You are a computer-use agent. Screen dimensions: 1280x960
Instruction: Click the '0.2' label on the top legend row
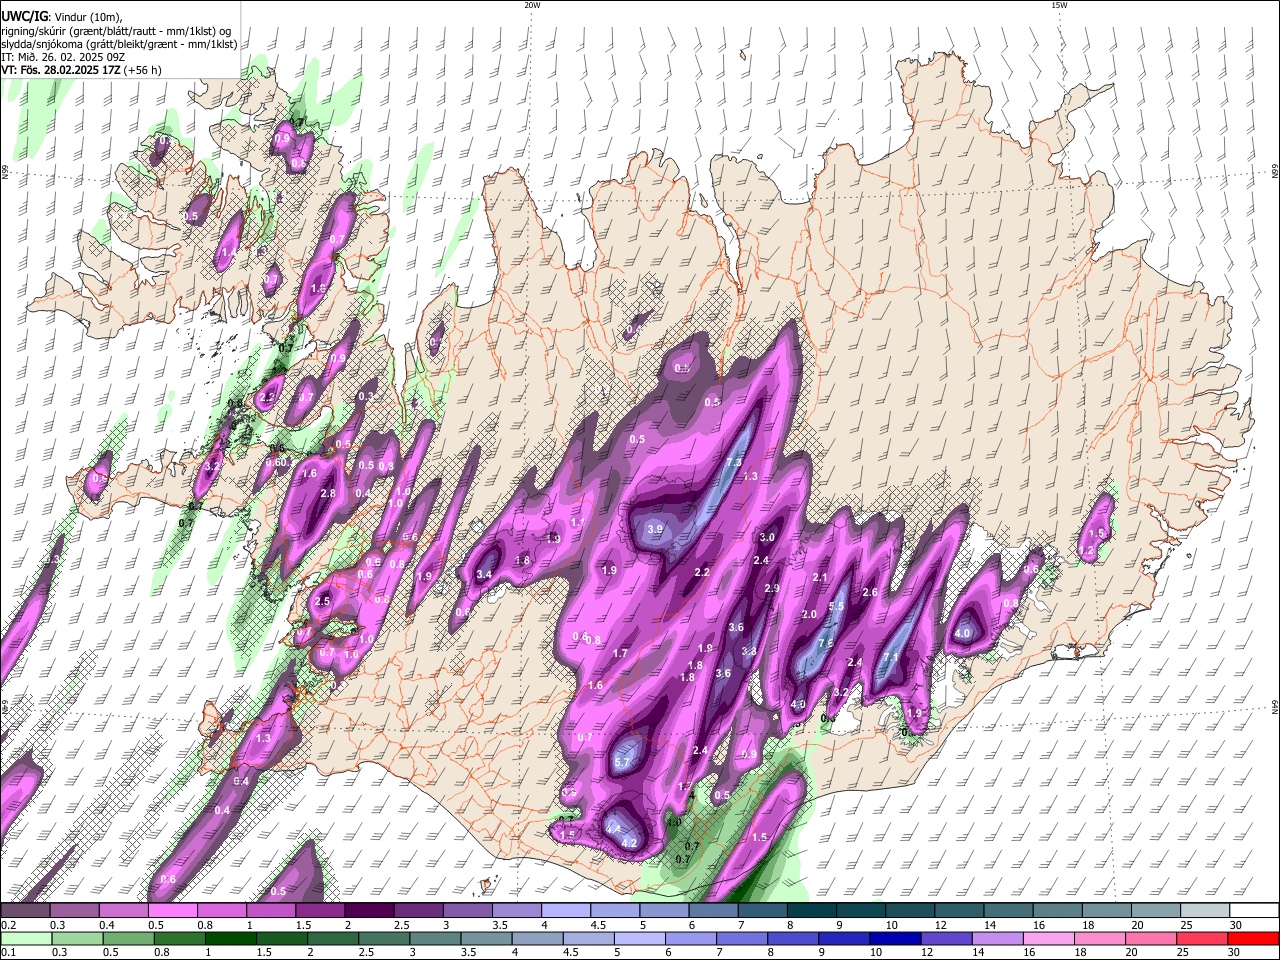pos(8,925)
